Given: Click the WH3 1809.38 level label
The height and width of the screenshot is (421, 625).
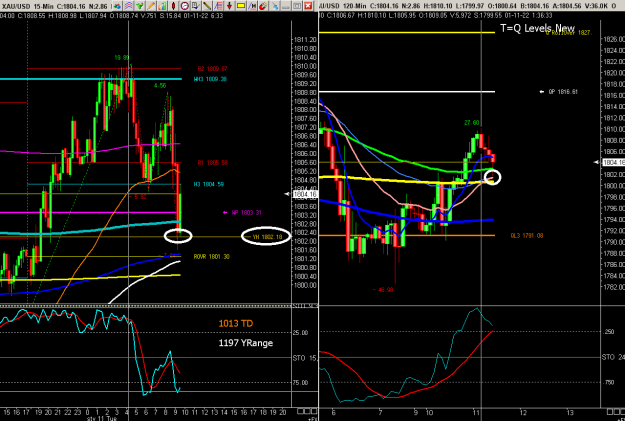Looking at the screenshot, I should [x=210, y=79].
